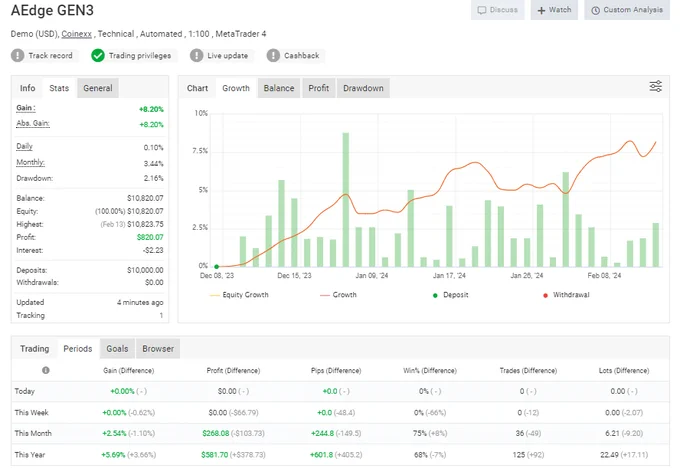Screen dimensions: 680x475
Task: Select the Growth chart tab
Action: (236, 88)
